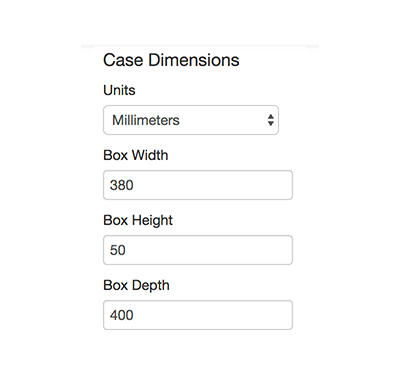Click the Millimeters text in Units selector
The height and width of the screenshot is (389, 400).
click(146, 120)
